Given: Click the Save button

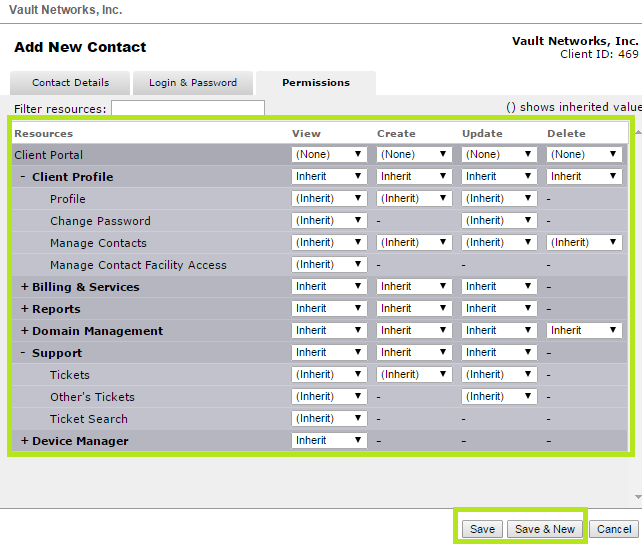Looking at the screenshot, I should 482,529.
